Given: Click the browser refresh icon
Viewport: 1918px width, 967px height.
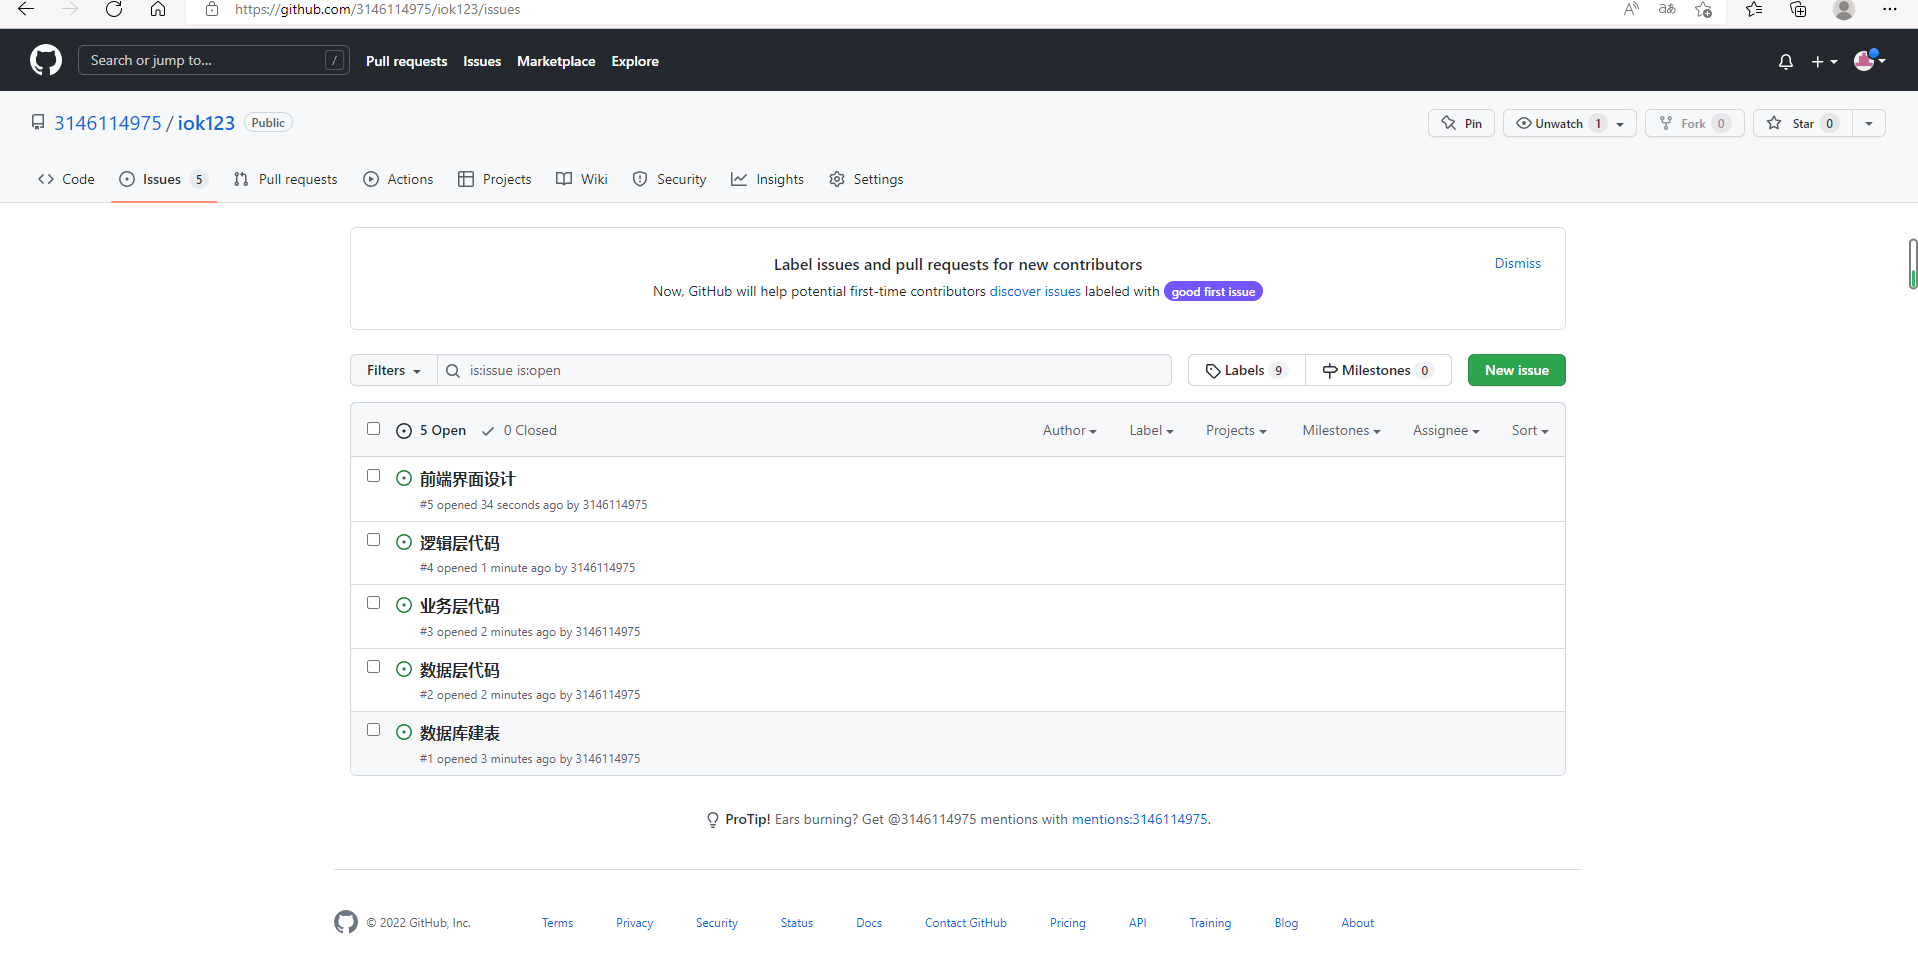Looking at the screenshot, I should point(114,10).
